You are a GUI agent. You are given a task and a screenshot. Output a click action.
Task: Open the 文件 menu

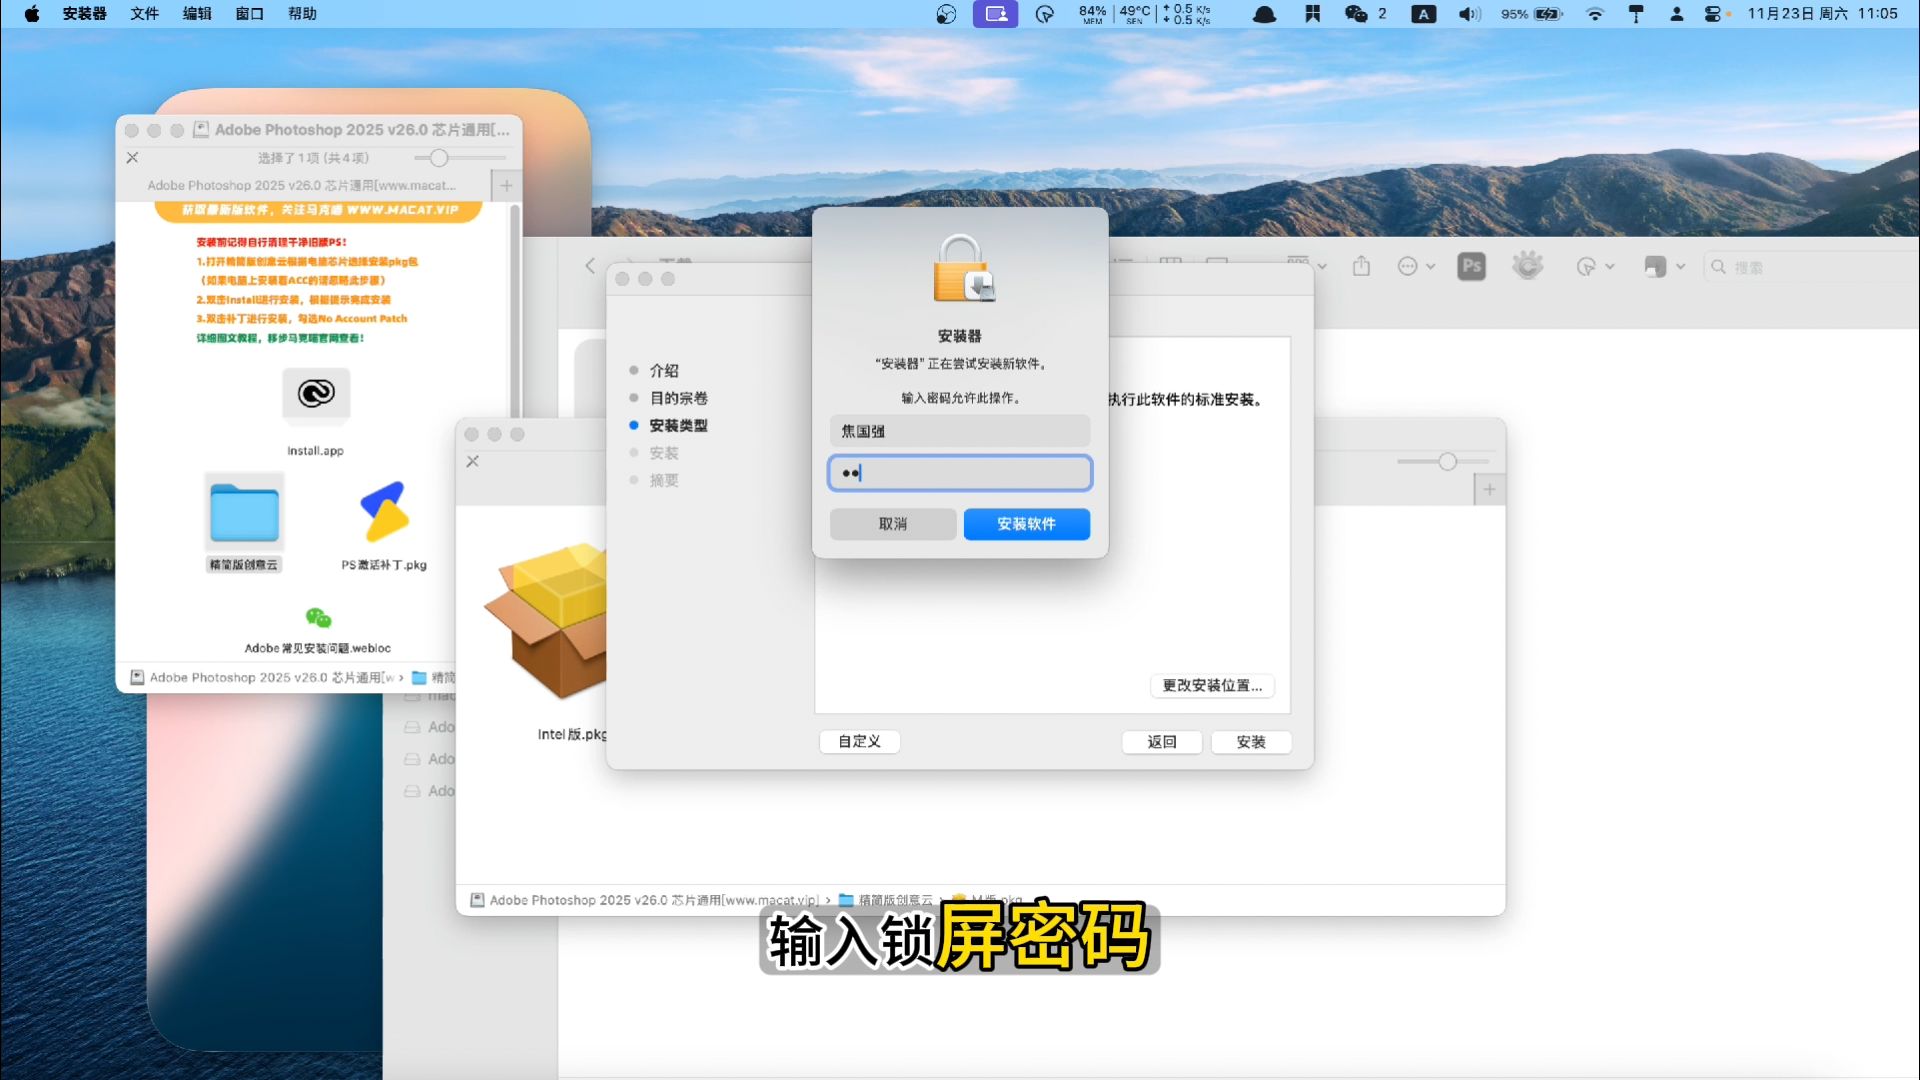point(145,14)
